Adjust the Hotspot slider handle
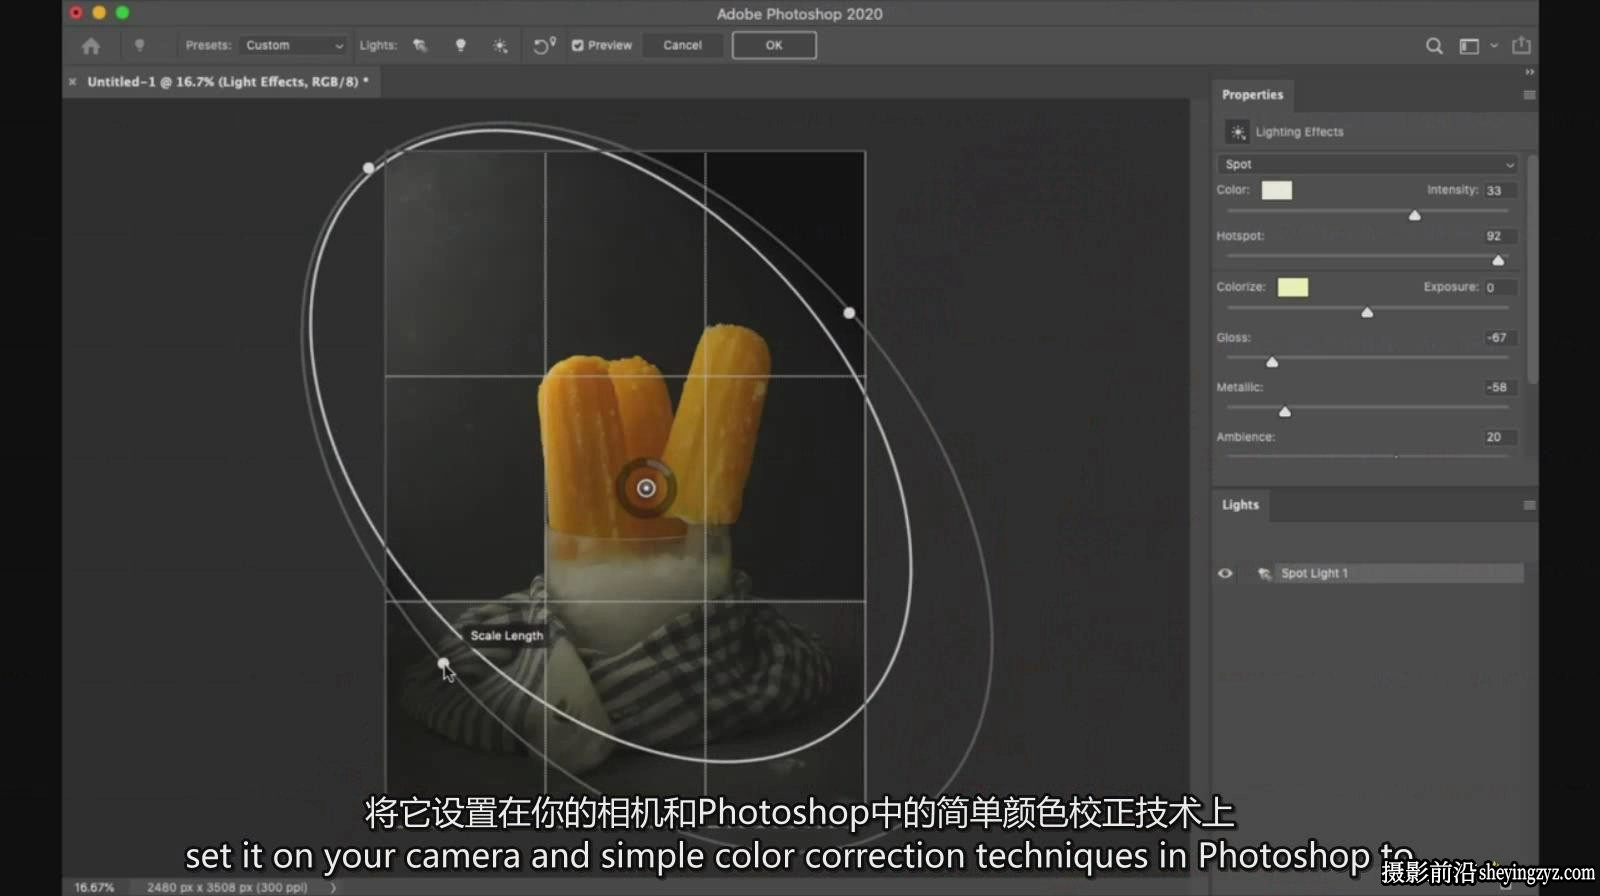 1498,260
